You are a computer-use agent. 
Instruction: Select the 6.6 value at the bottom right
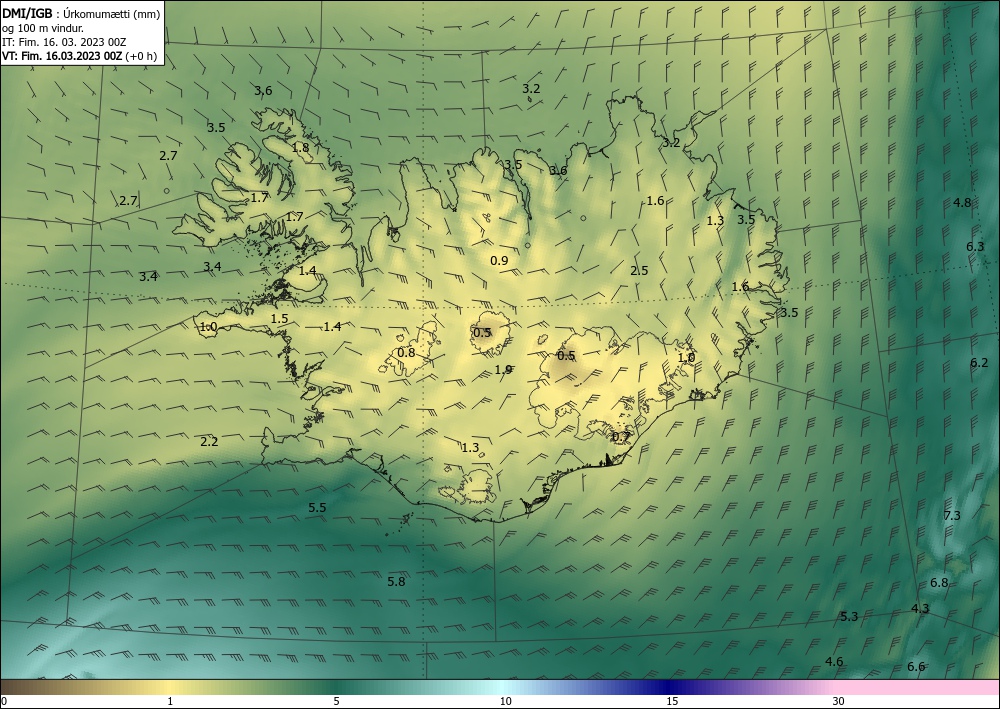point(916,666)
